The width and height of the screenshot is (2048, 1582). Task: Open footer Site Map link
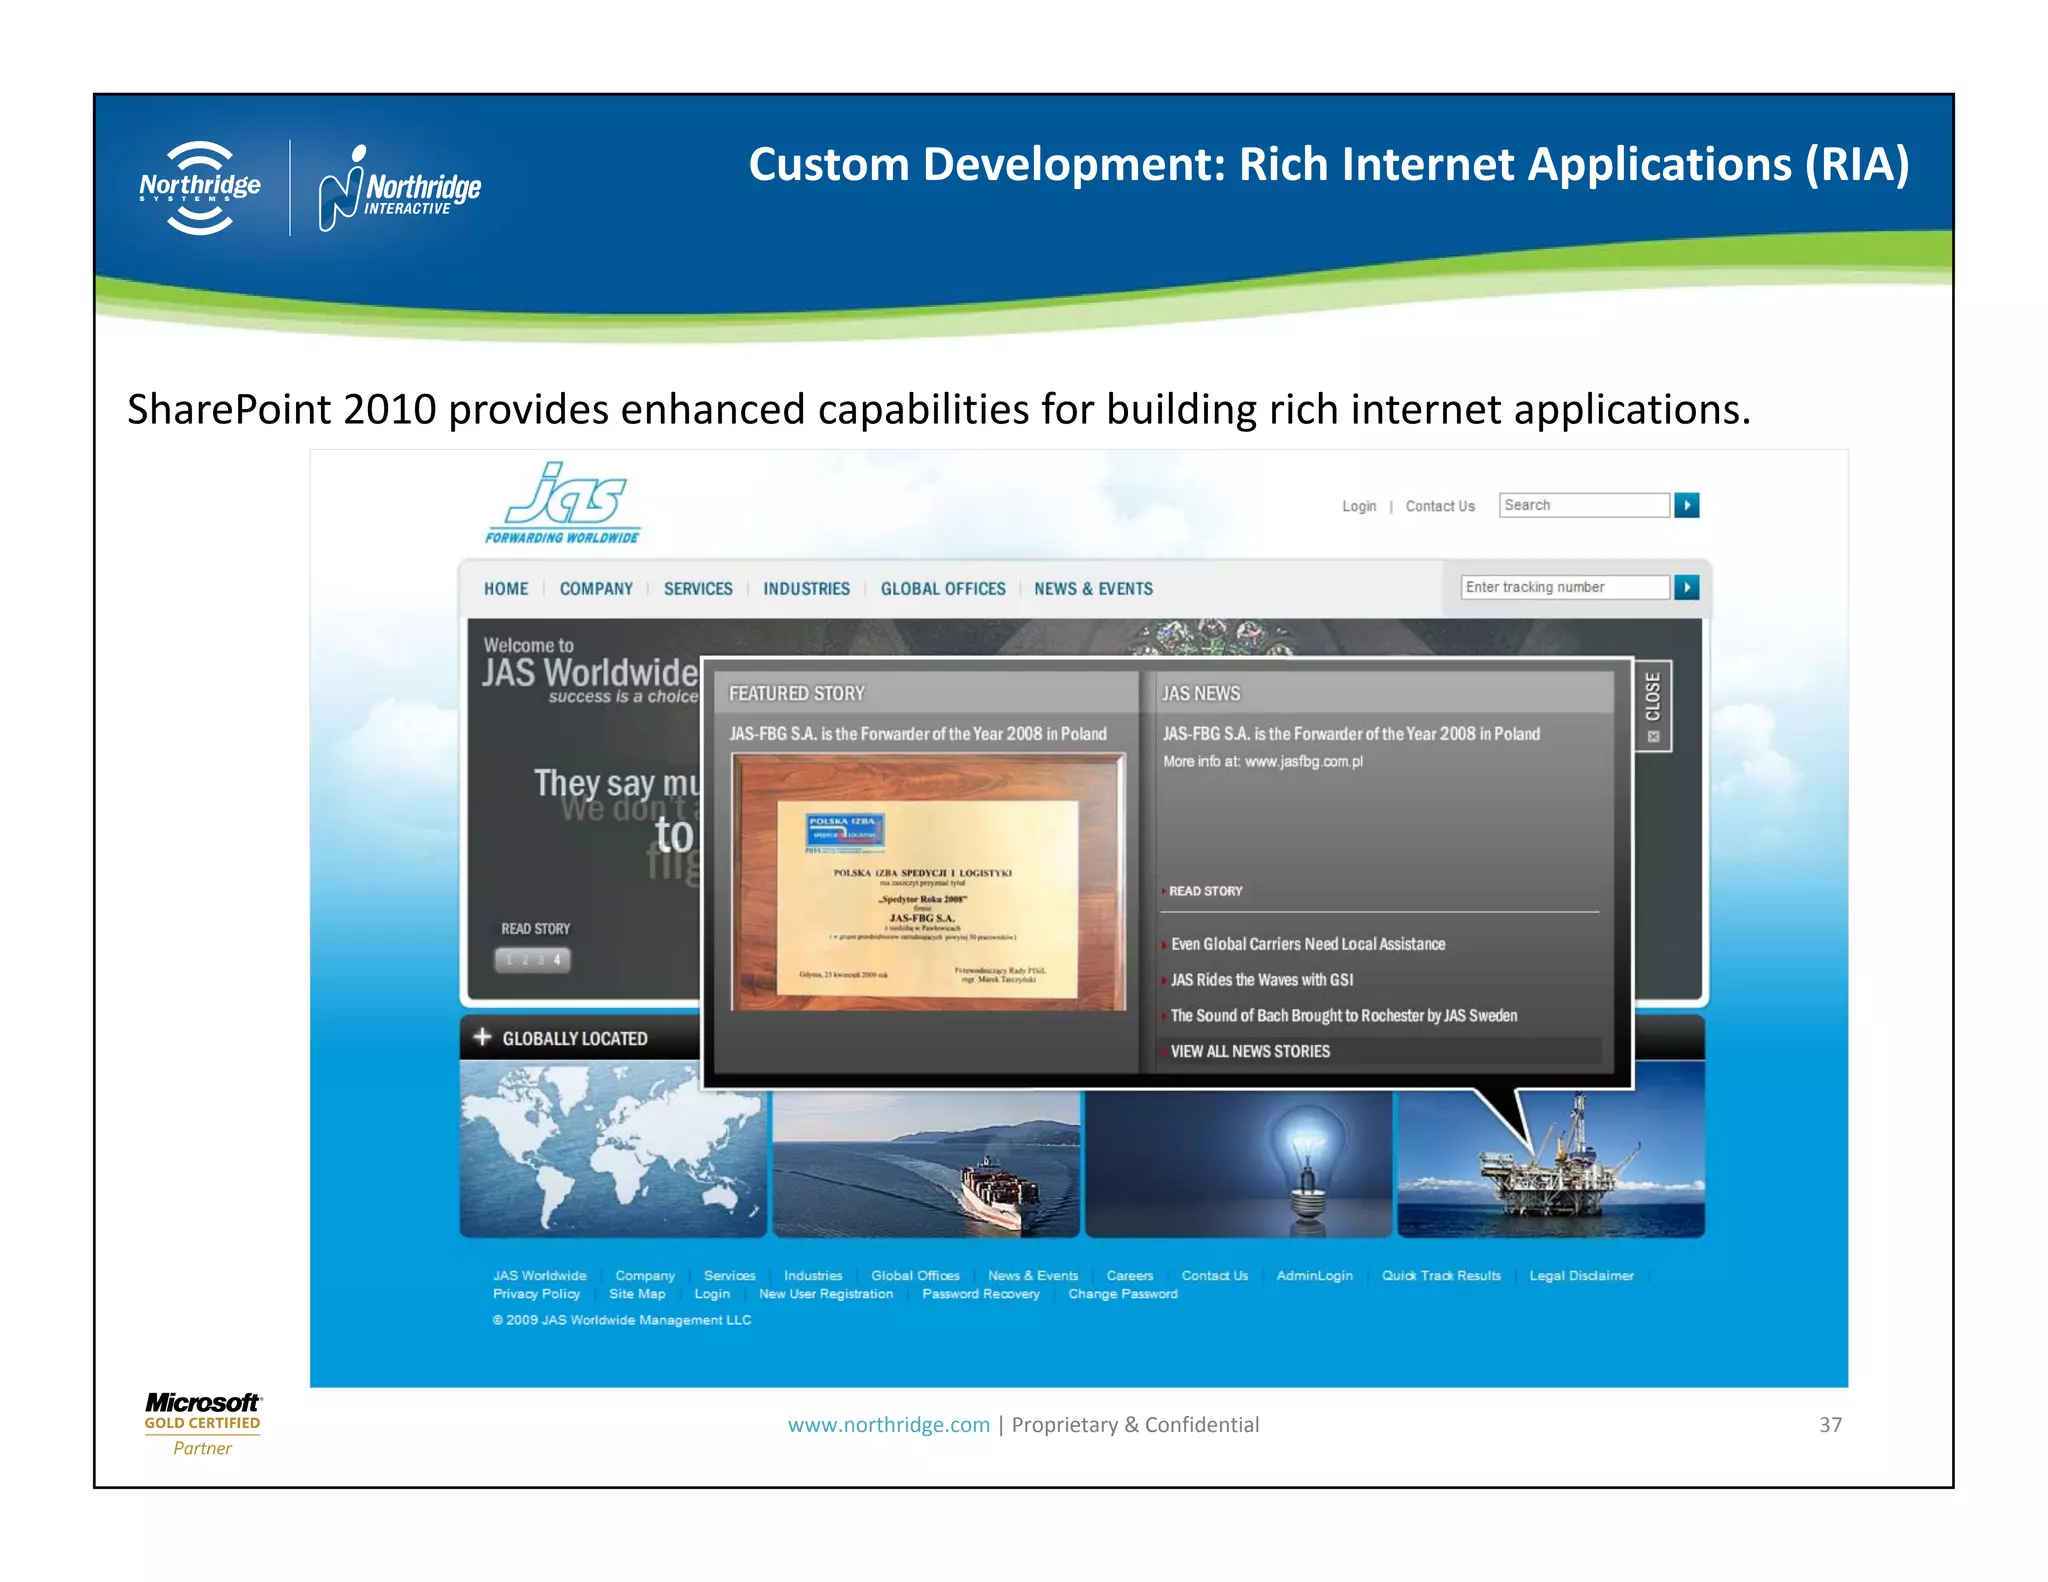(x=637, y=1294)
